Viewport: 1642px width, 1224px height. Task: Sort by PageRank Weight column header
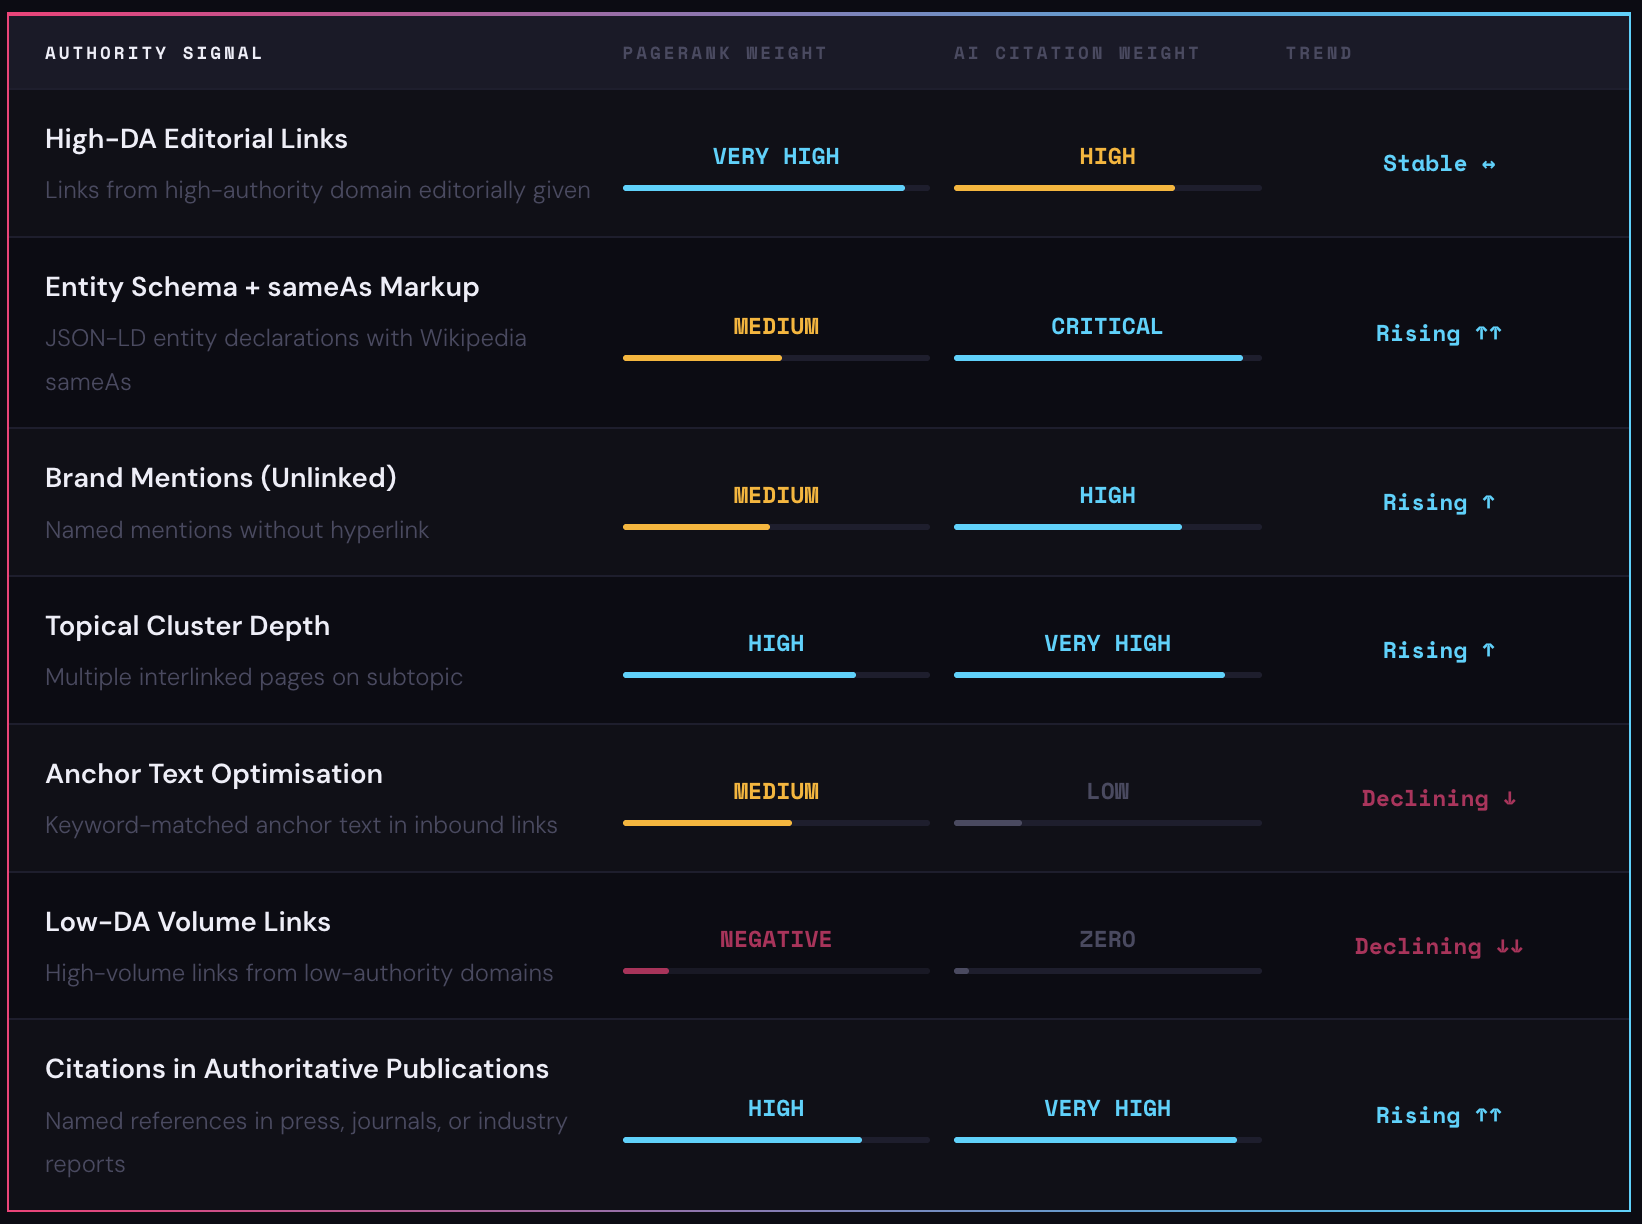click(724, 53)
